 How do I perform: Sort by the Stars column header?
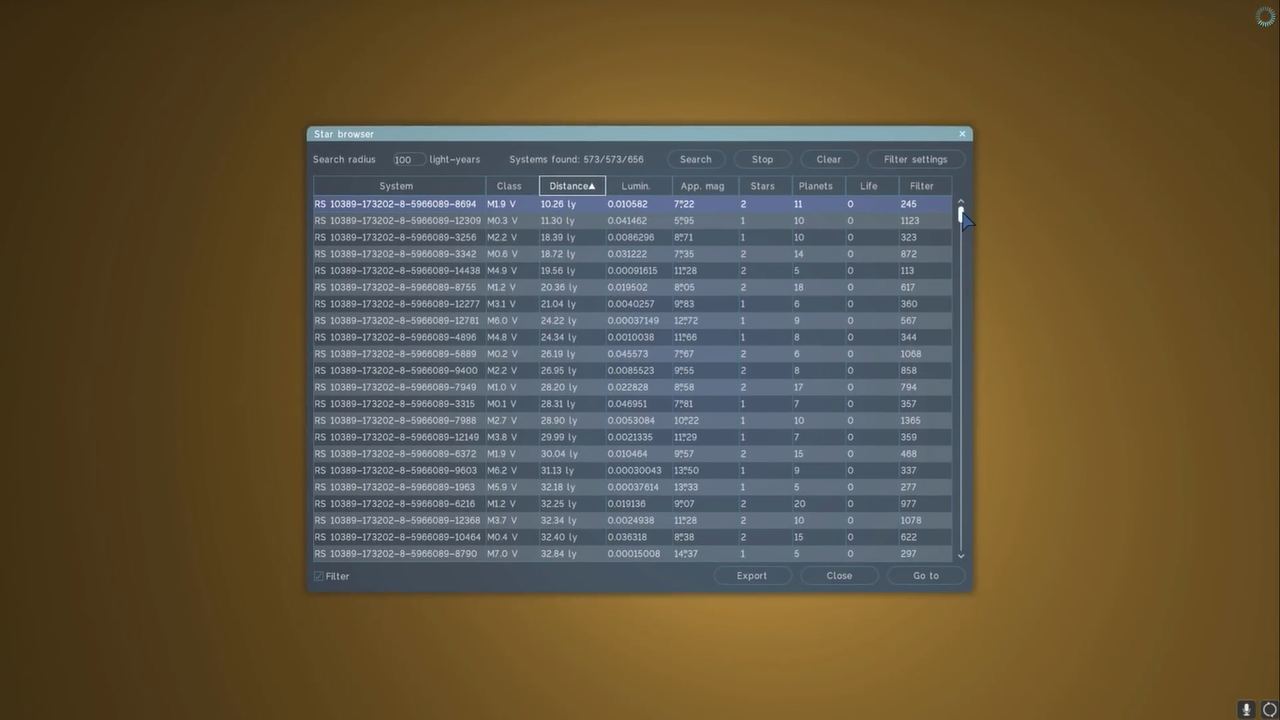(x=765, y=186)
